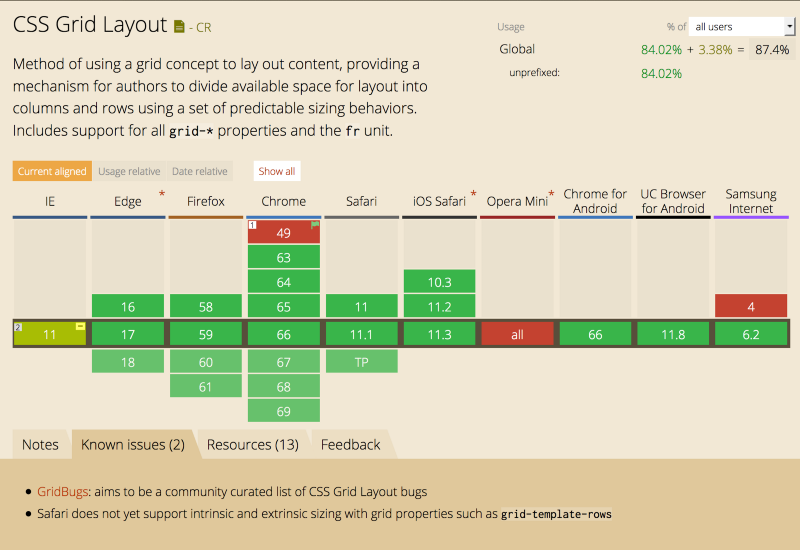Click the IE browser column header
The height and width of the screenshot is (550, 800).
pos(49,201)
